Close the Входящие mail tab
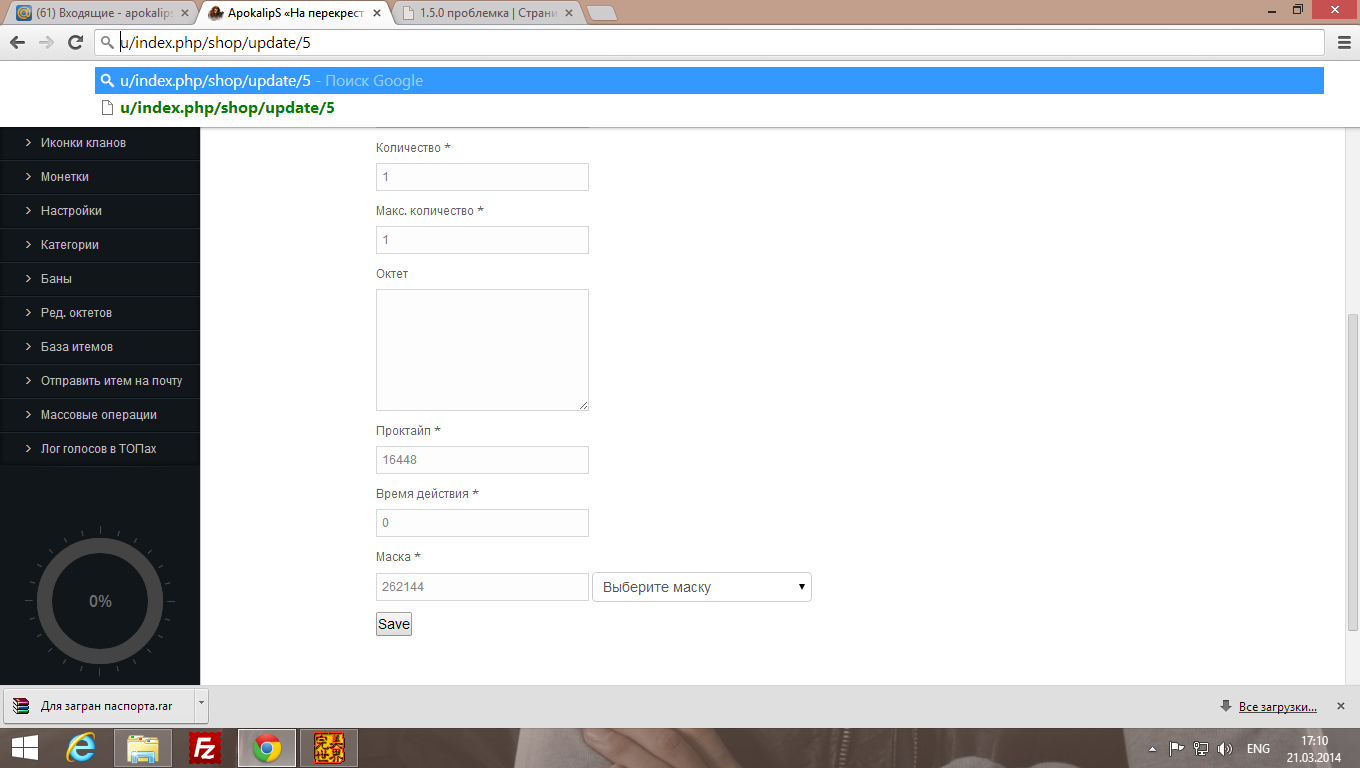1360x768 pixels. pyautogui.click(x=185, y=13)
